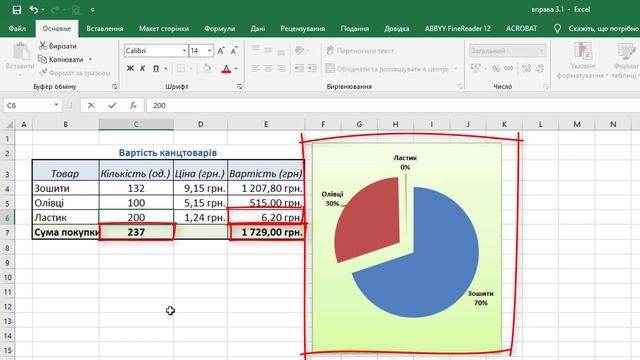Decrease font size with the smaller A
This screenshot has height=360, width=640.
[x=234, y=51]
